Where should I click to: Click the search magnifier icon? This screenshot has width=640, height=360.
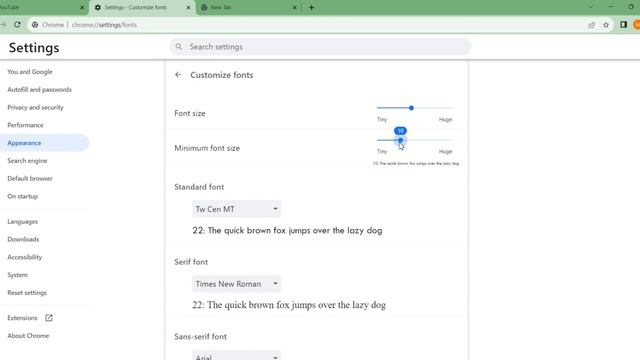click(179, 47)
